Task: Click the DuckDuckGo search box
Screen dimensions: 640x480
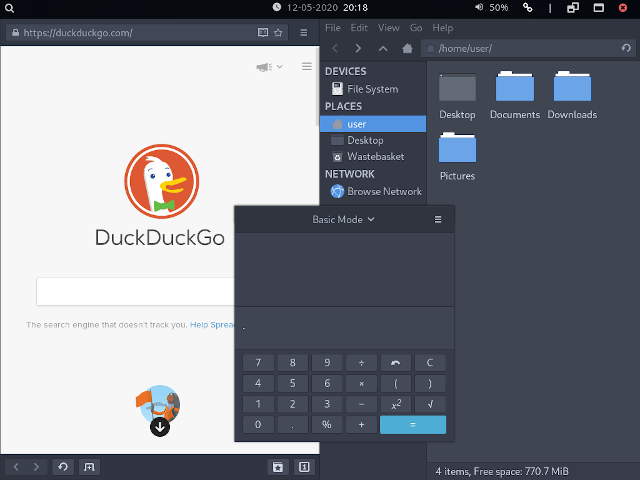Action: coord(135,292)
